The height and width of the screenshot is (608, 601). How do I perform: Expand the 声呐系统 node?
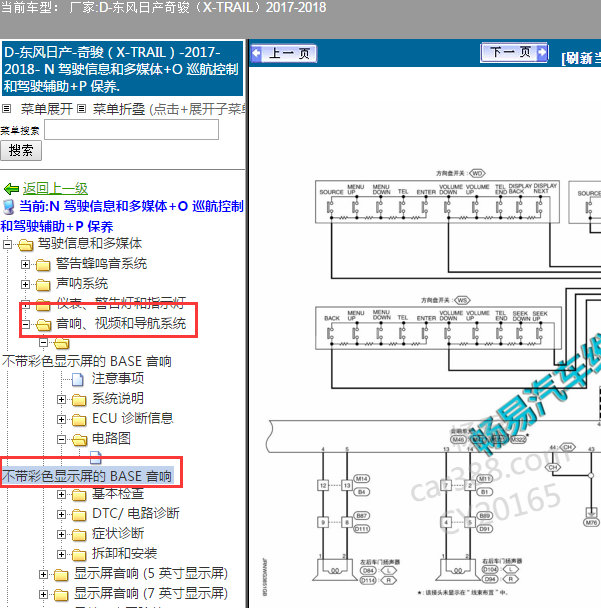(25, 284)
